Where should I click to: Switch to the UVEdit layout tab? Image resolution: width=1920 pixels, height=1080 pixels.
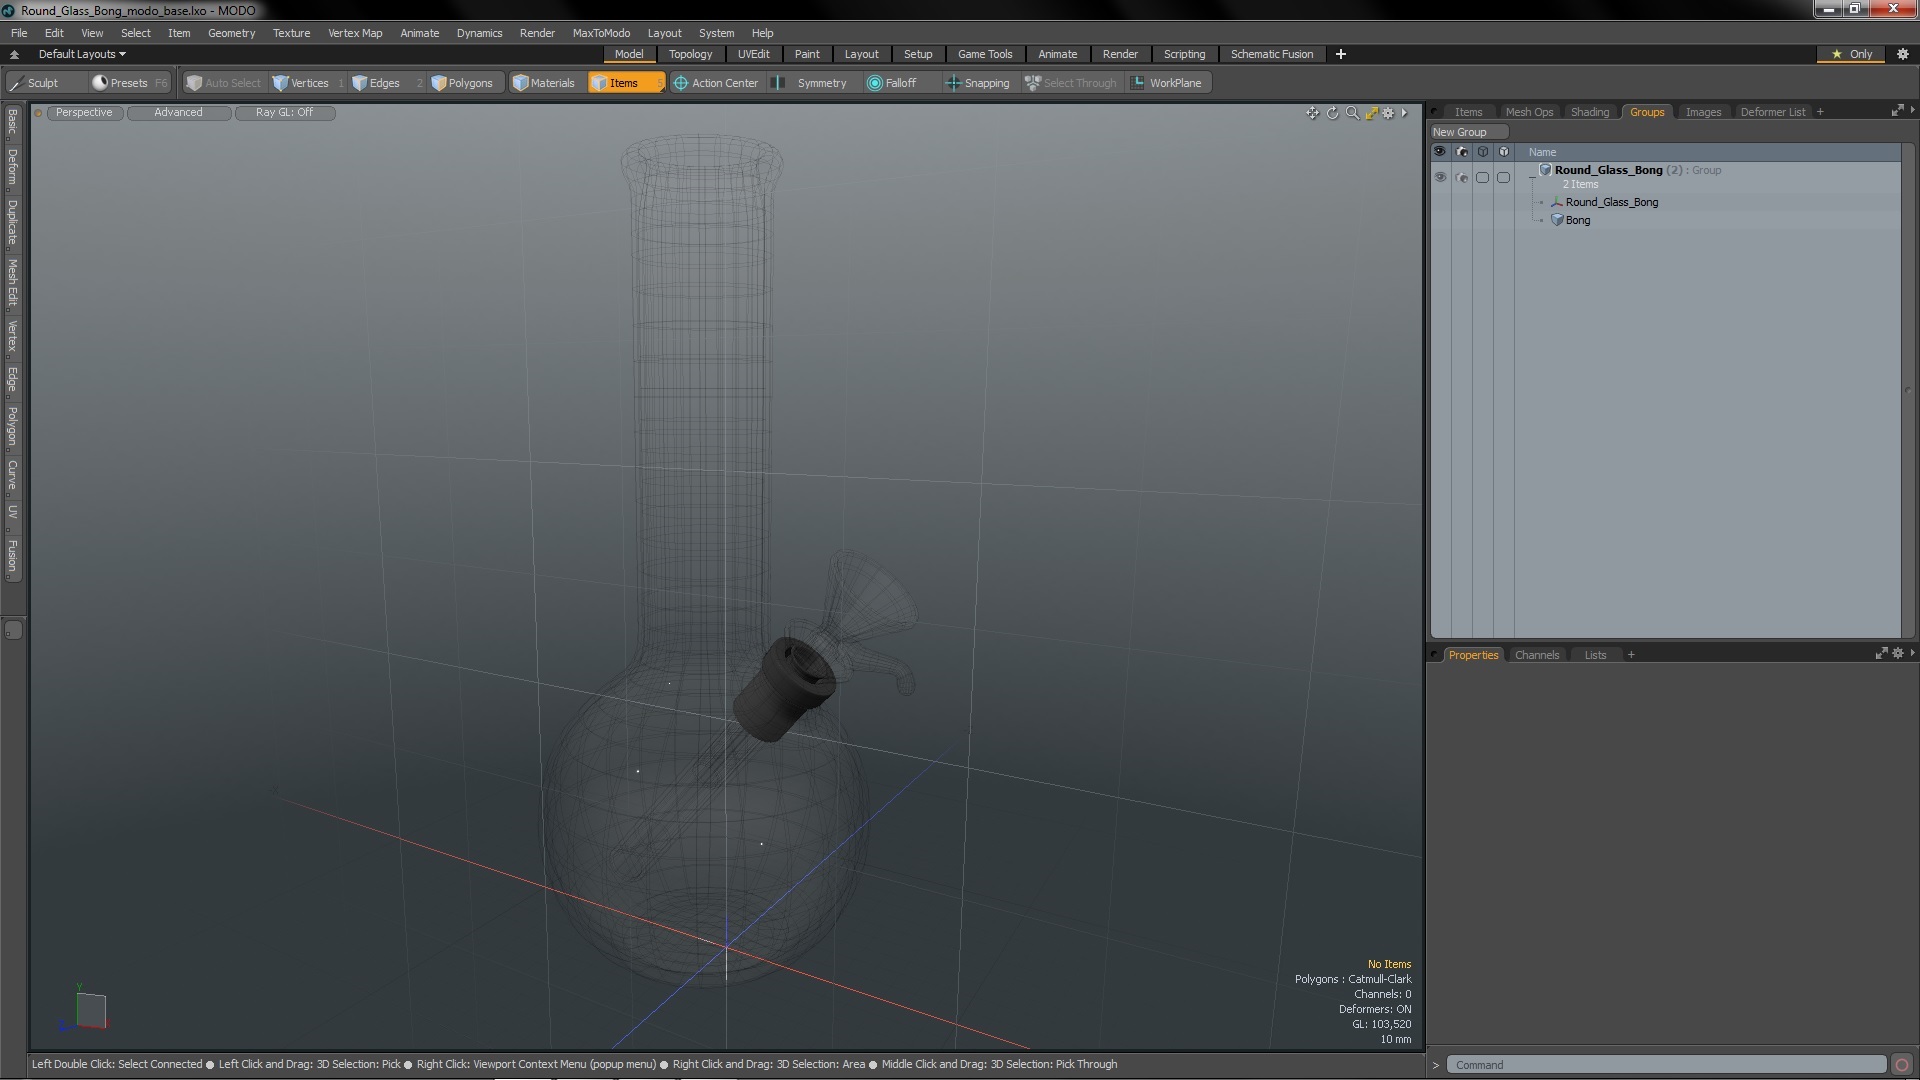click(x=753, y=54)
